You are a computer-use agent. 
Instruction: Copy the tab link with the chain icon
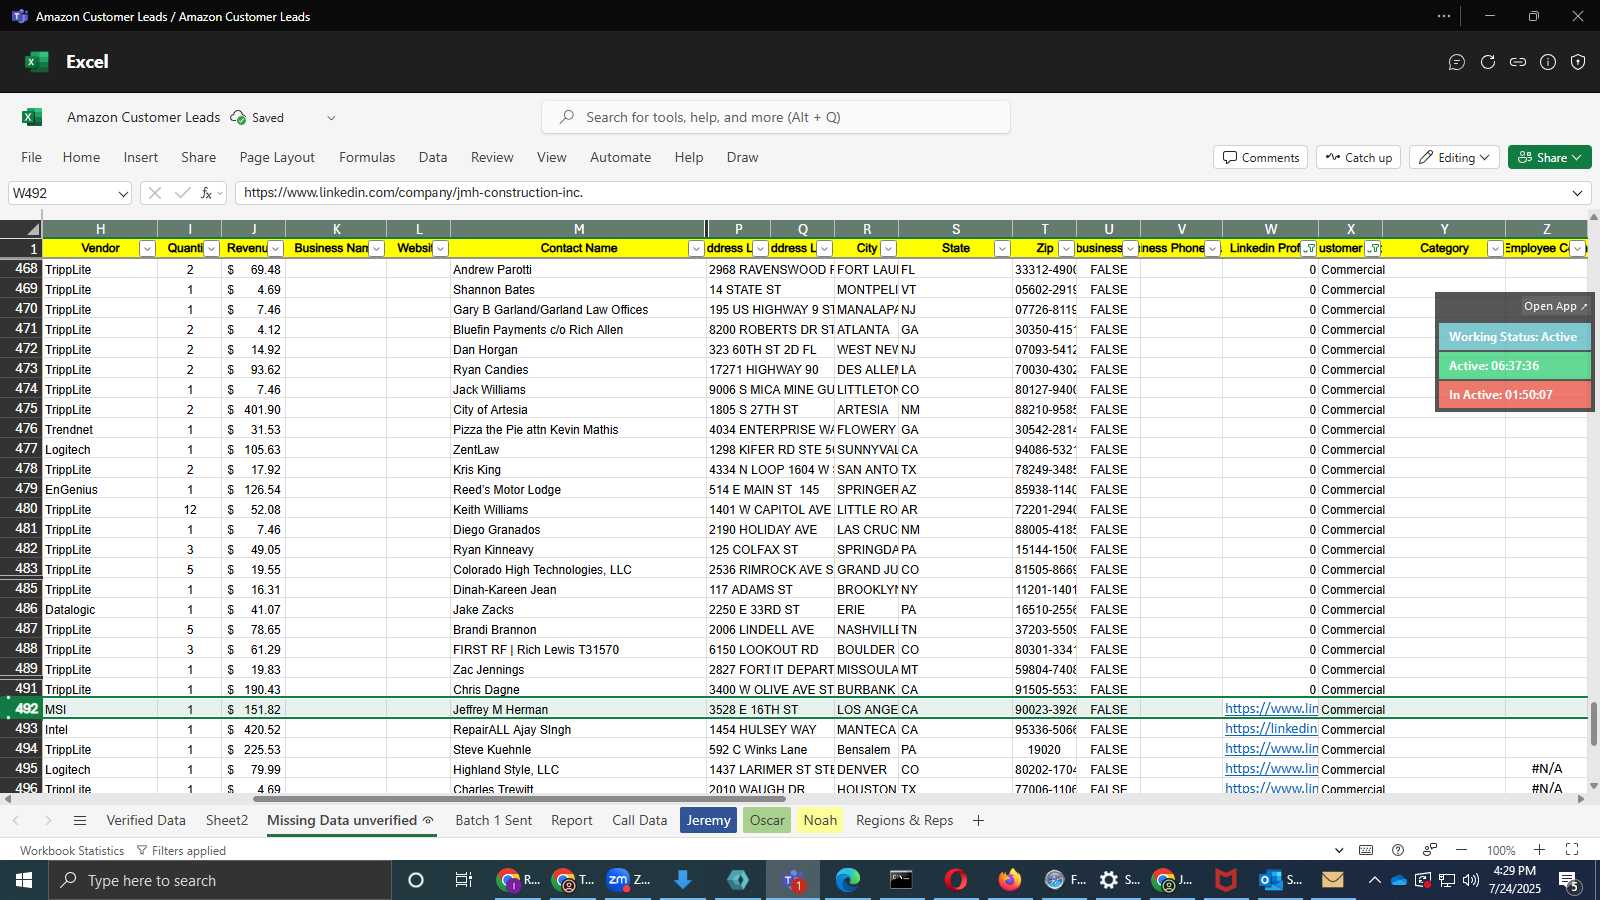pyautogui.click(x=1518, y=62)
